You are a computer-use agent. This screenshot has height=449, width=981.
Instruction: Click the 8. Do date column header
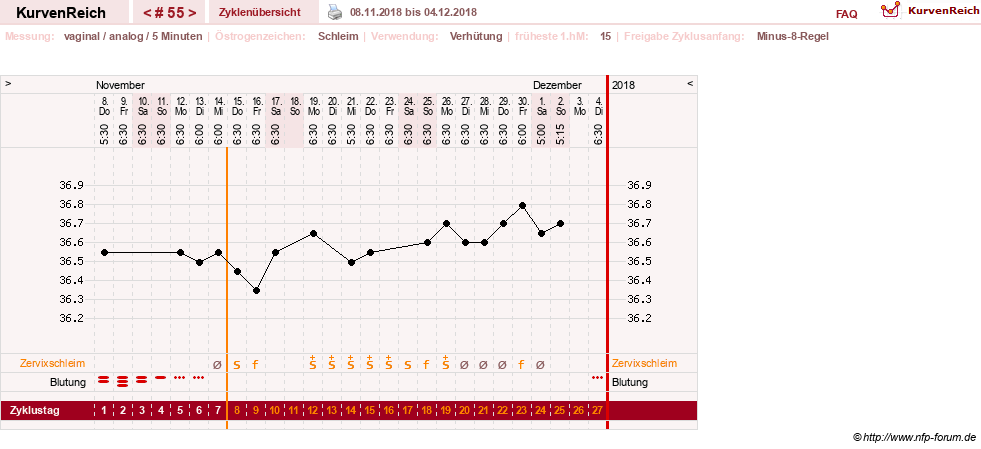104,106
